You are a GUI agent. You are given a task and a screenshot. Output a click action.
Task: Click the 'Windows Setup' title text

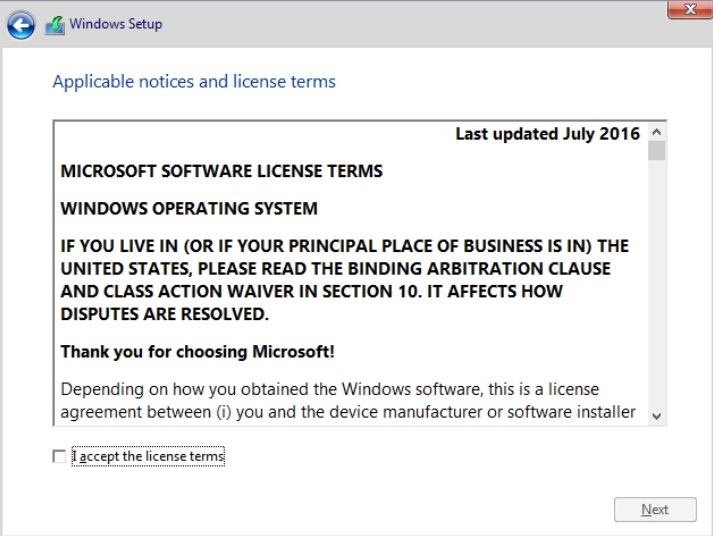(x=115, y=24)
